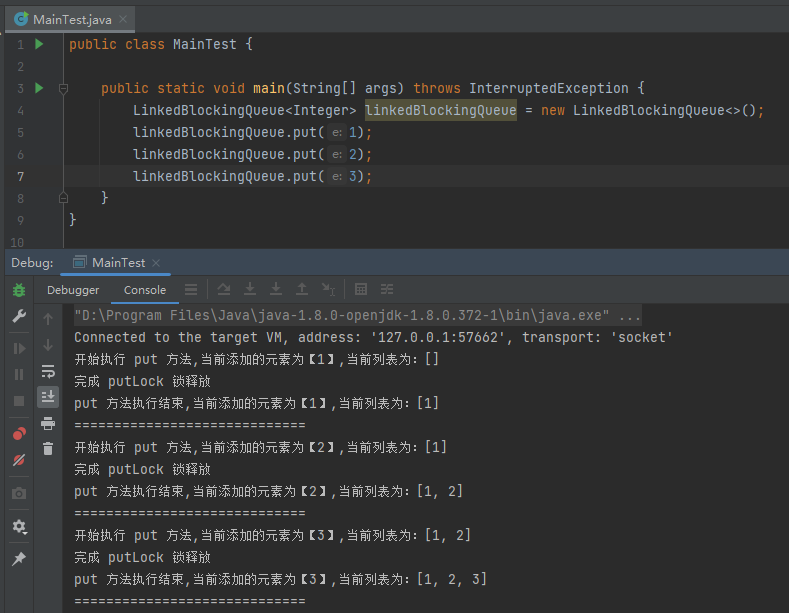
Task: Click Resume Program icon
Action: [x=19, y=348]
